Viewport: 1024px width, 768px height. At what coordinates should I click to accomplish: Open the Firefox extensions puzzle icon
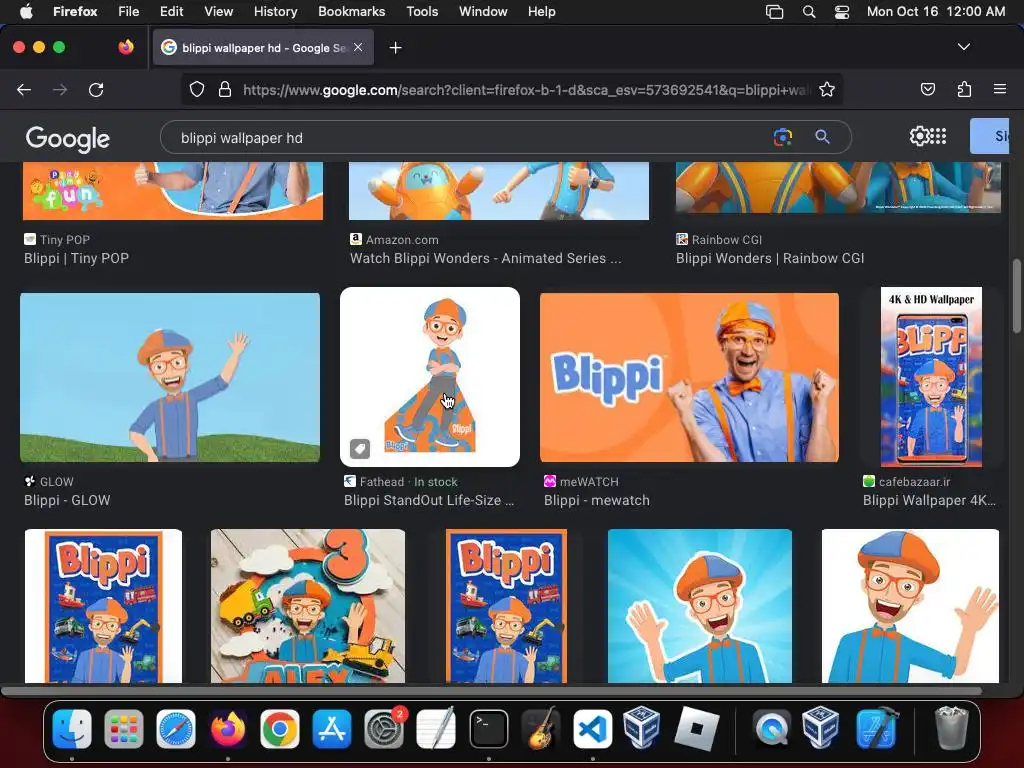[964, 89]
